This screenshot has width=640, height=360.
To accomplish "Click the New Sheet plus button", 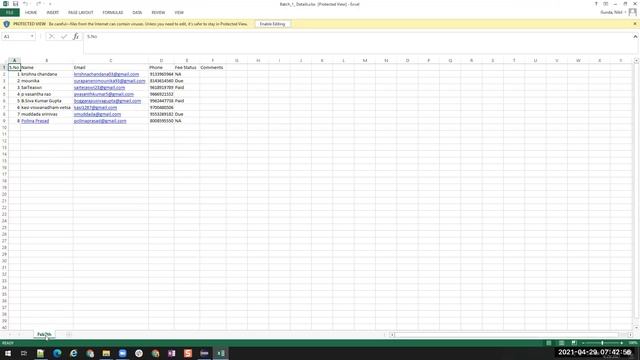I will pos(69,334).
